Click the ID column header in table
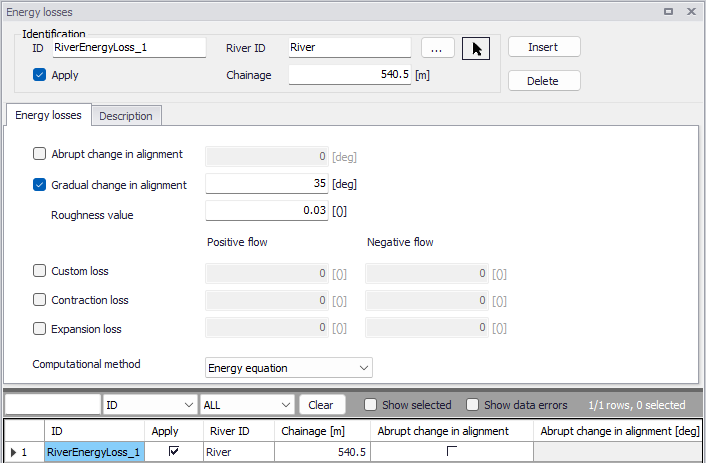The width and height of the screenshot is (706, 463). 95,431
